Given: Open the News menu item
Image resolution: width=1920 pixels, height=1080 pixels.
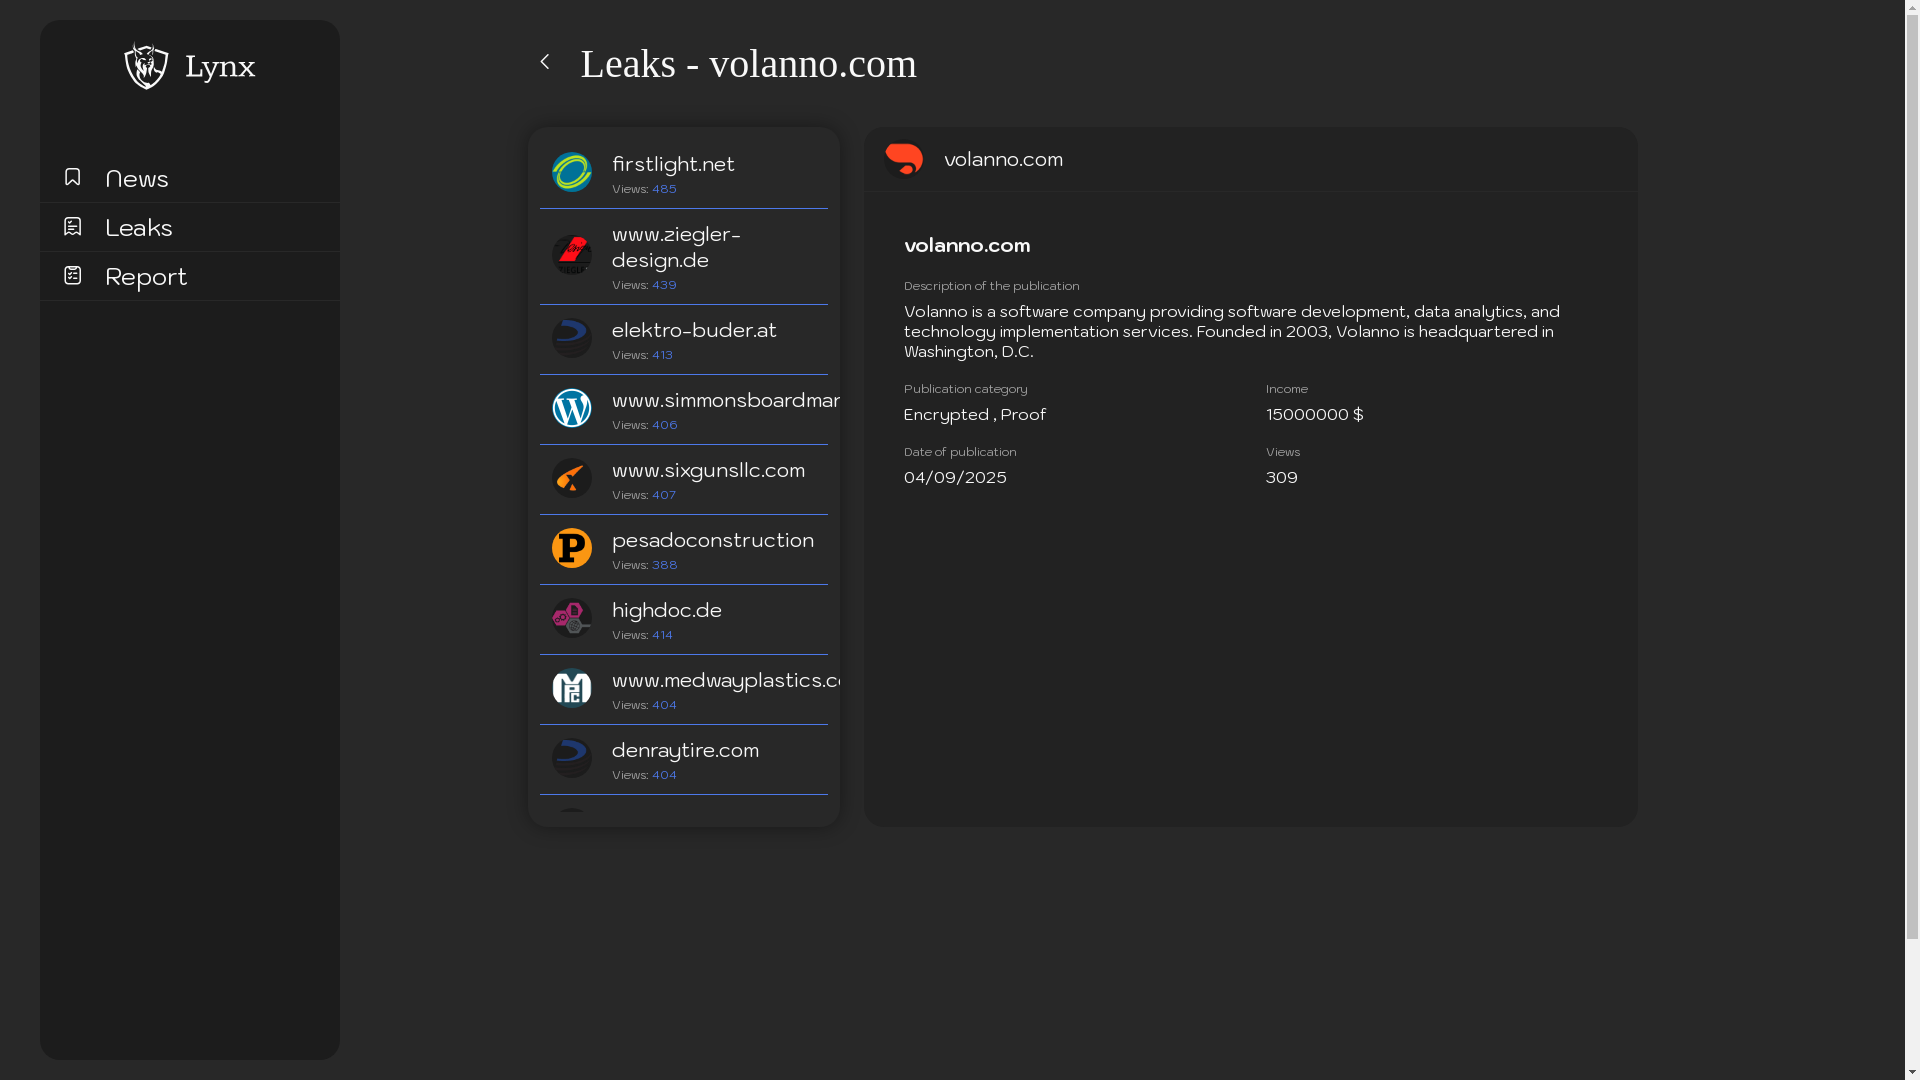Looking at the screenshot, I should [137, 178].
